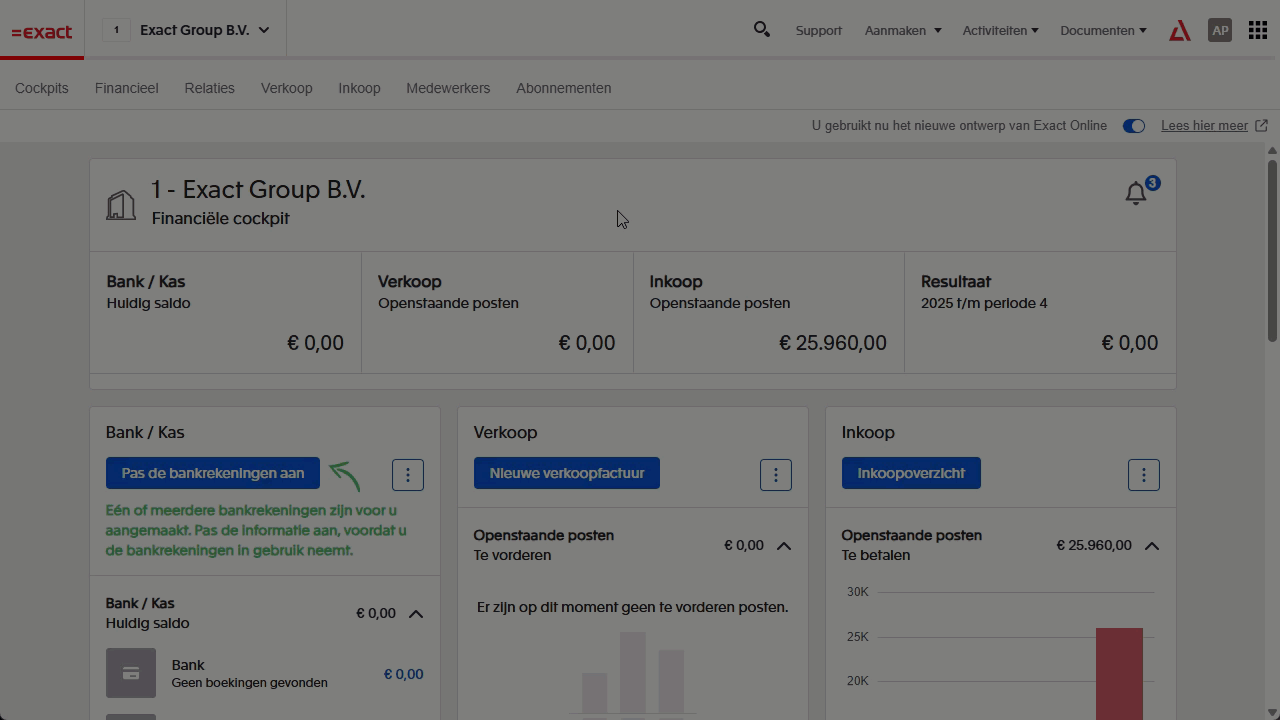Image resolution: width=1280 pixels, height=720 pixels.
Task: Open the Exact Group B.V. company dropdown
Action: (x=205, y=30)
